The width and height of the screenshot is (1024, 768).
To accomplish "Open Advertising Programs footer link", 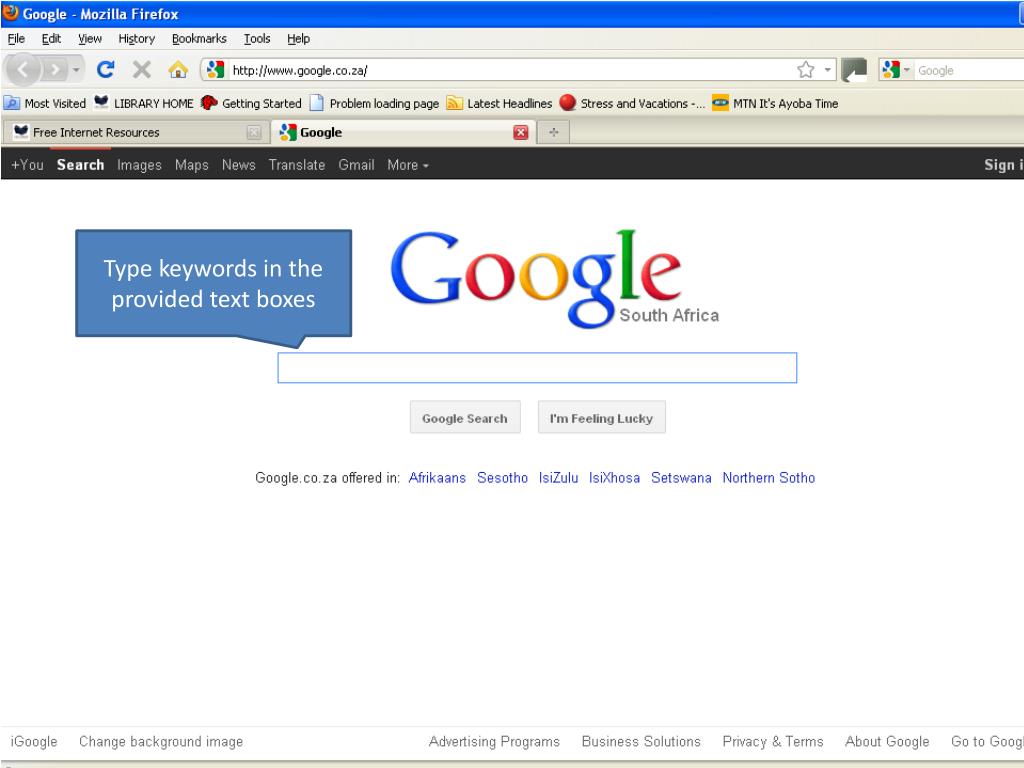I will pos(494,741).
